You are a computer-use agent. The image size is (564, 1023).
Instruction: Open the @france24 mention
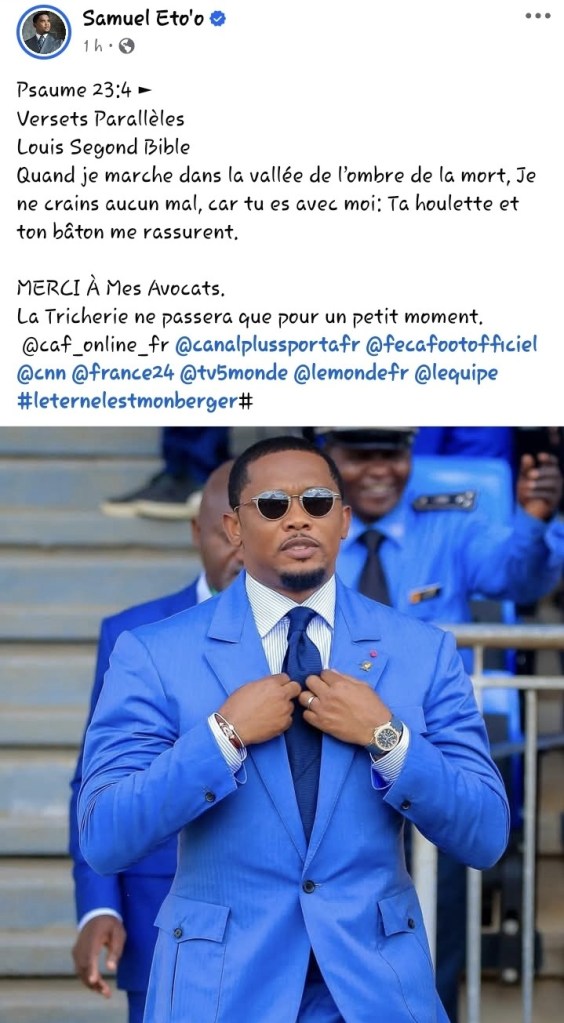(x=123, y=373)
